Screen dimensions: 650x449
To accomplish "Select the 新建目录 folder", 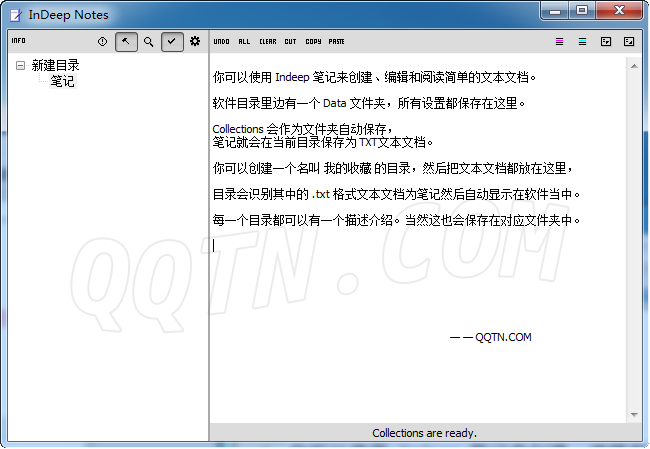I will [55, 66].
